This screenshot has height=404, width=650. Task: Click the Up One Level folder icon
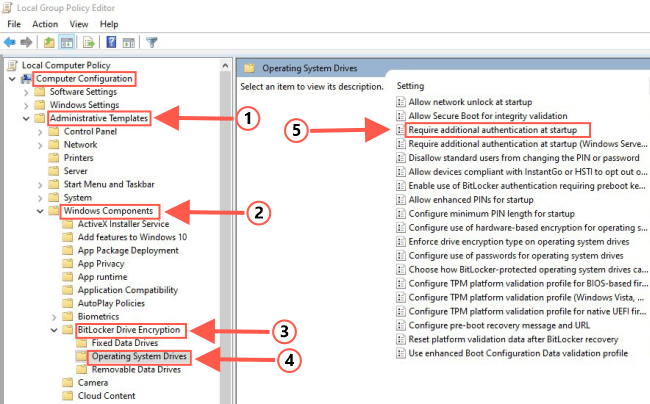(49, 42)
